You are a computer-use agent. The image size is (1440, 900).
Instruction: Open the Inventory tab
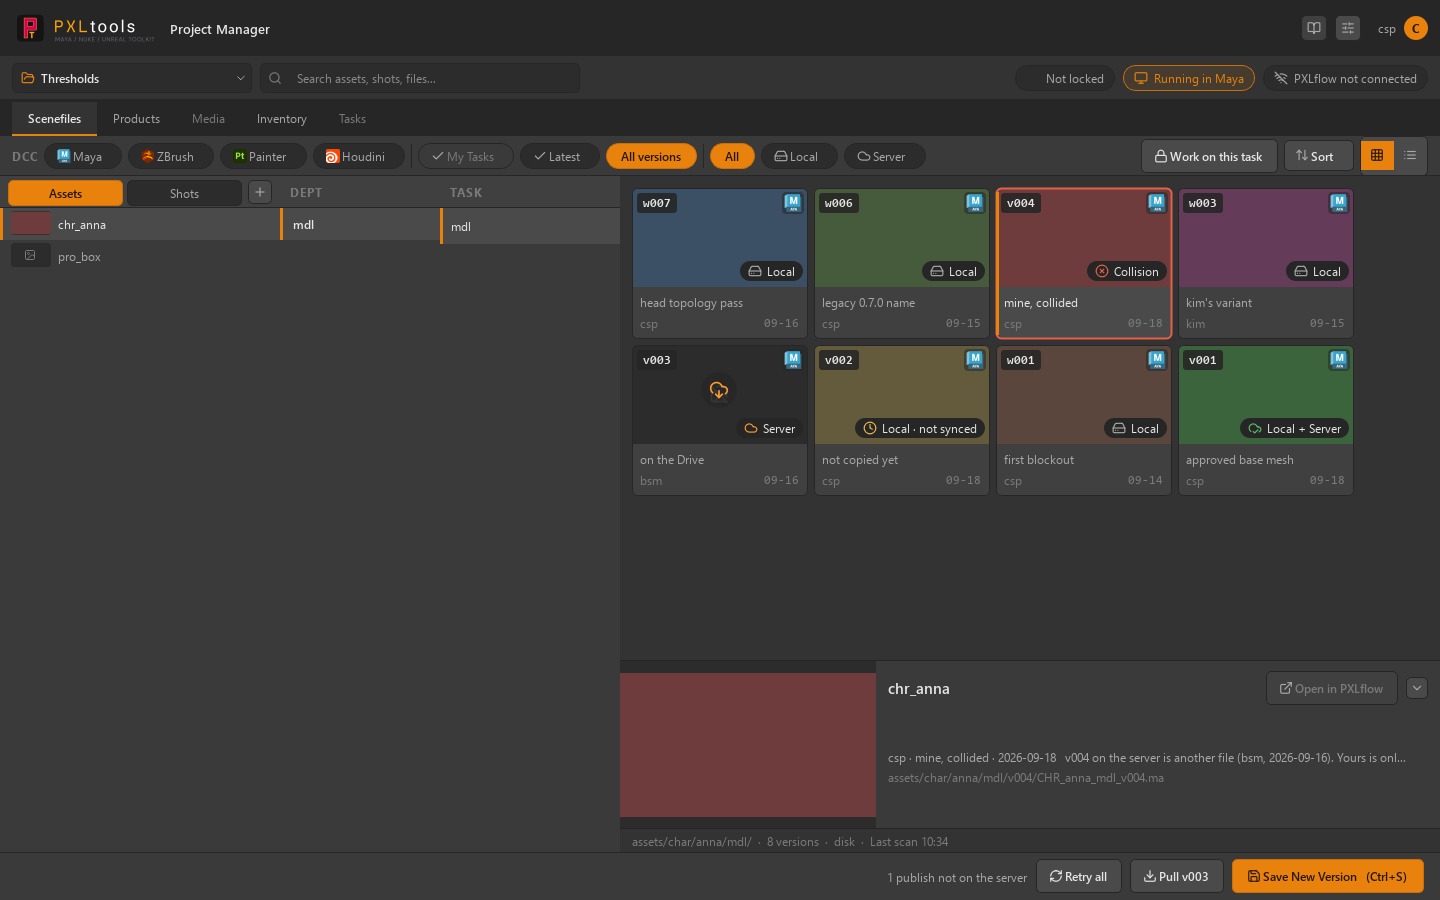coord(282,119)
